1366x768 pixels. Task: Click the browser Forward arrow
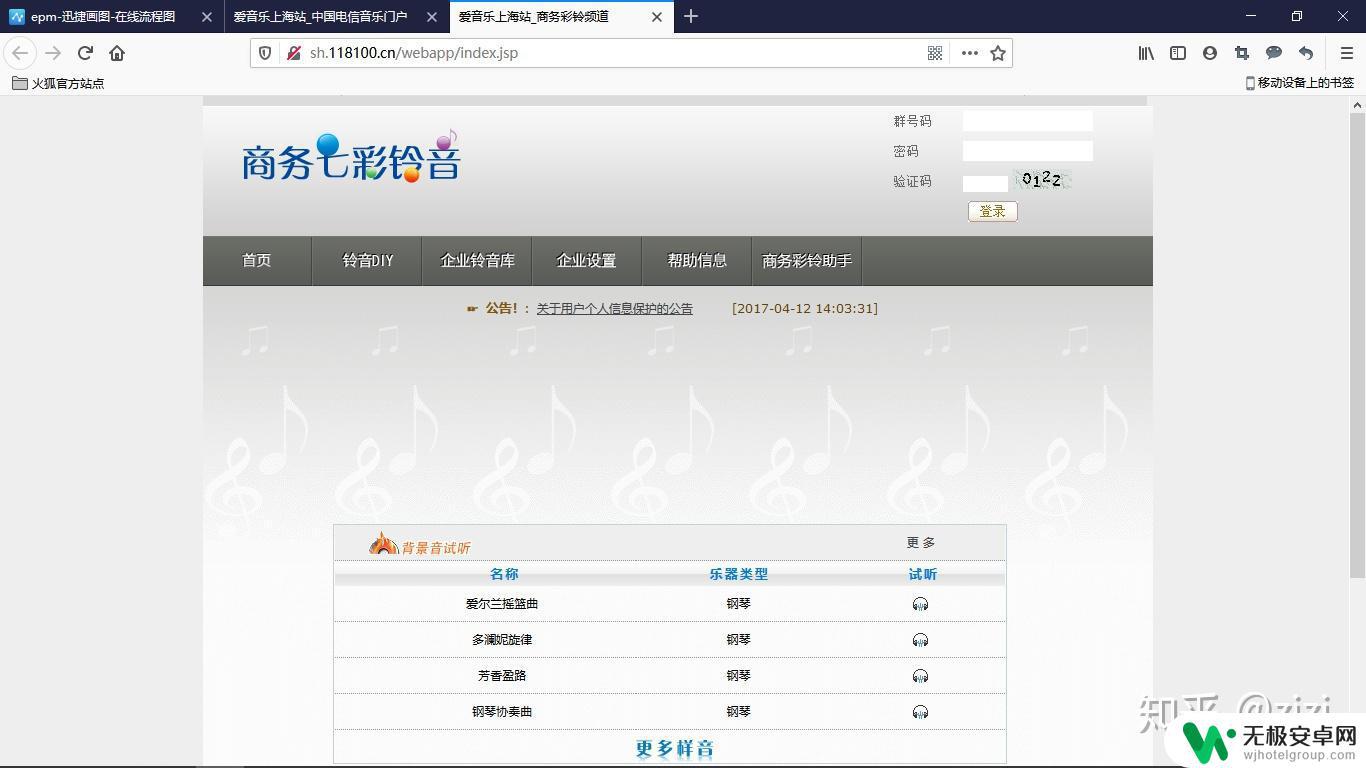(53, 53)
